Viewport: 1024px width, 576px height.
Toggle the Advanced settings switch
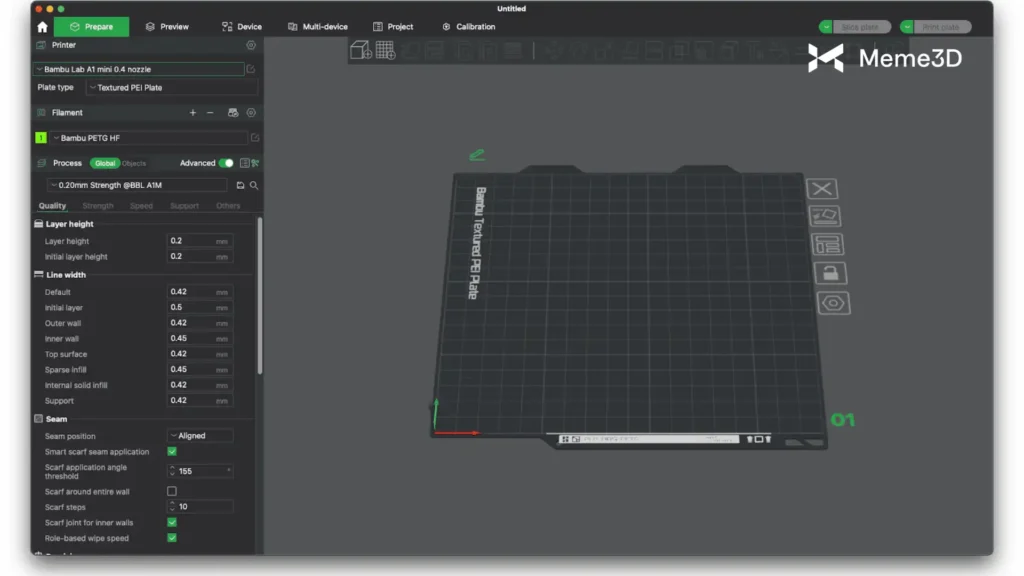click(x=227, y=163)
